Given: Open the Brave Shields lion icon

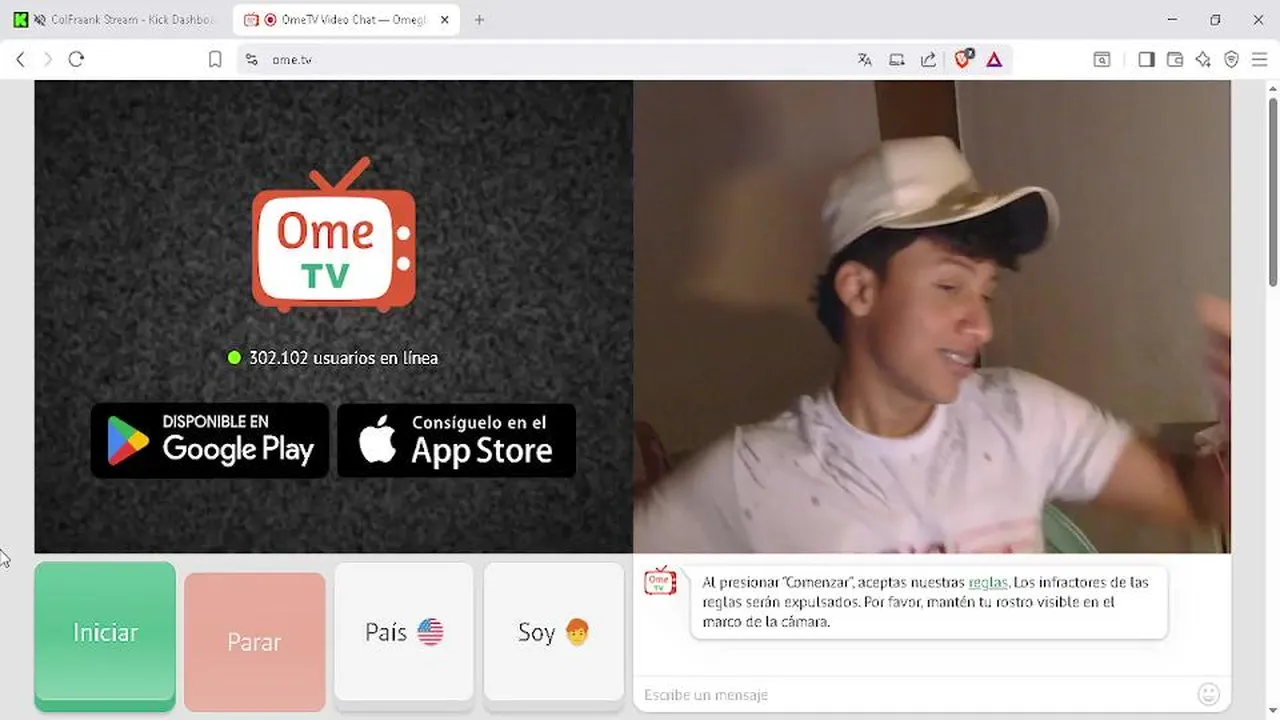Looking at the screenshot, I should [963, 59].
